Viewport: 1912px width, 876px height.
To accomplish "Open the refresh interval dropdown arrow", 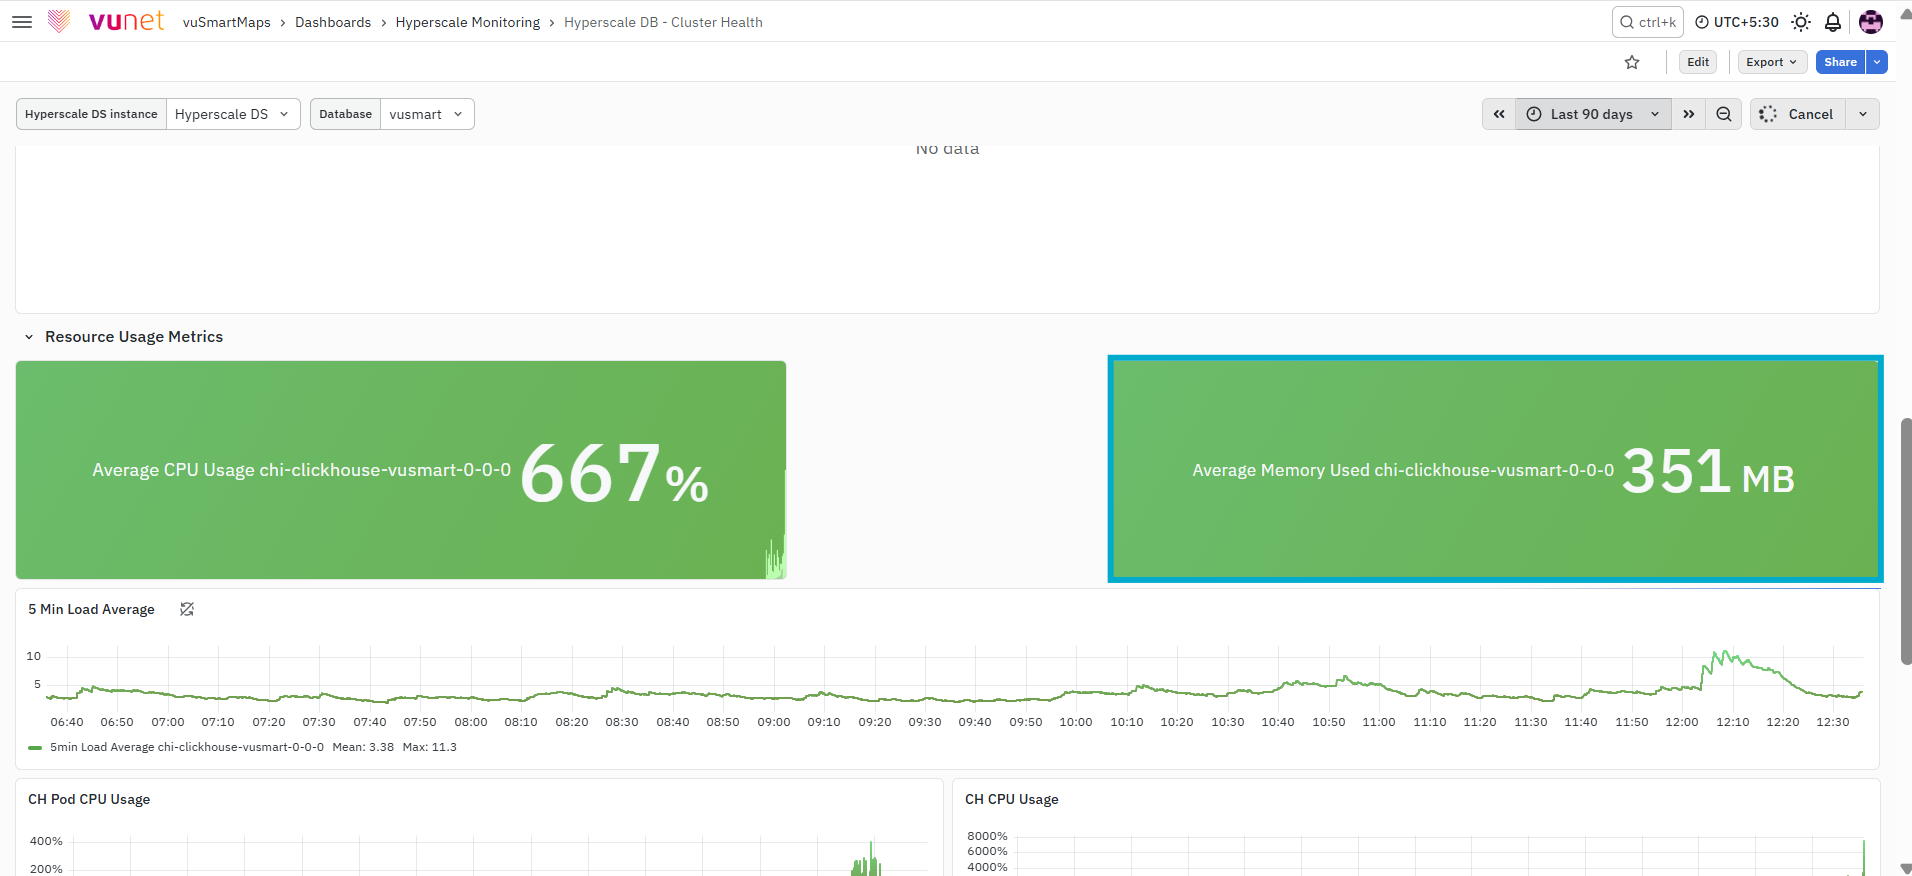I will pos(1863,114).
